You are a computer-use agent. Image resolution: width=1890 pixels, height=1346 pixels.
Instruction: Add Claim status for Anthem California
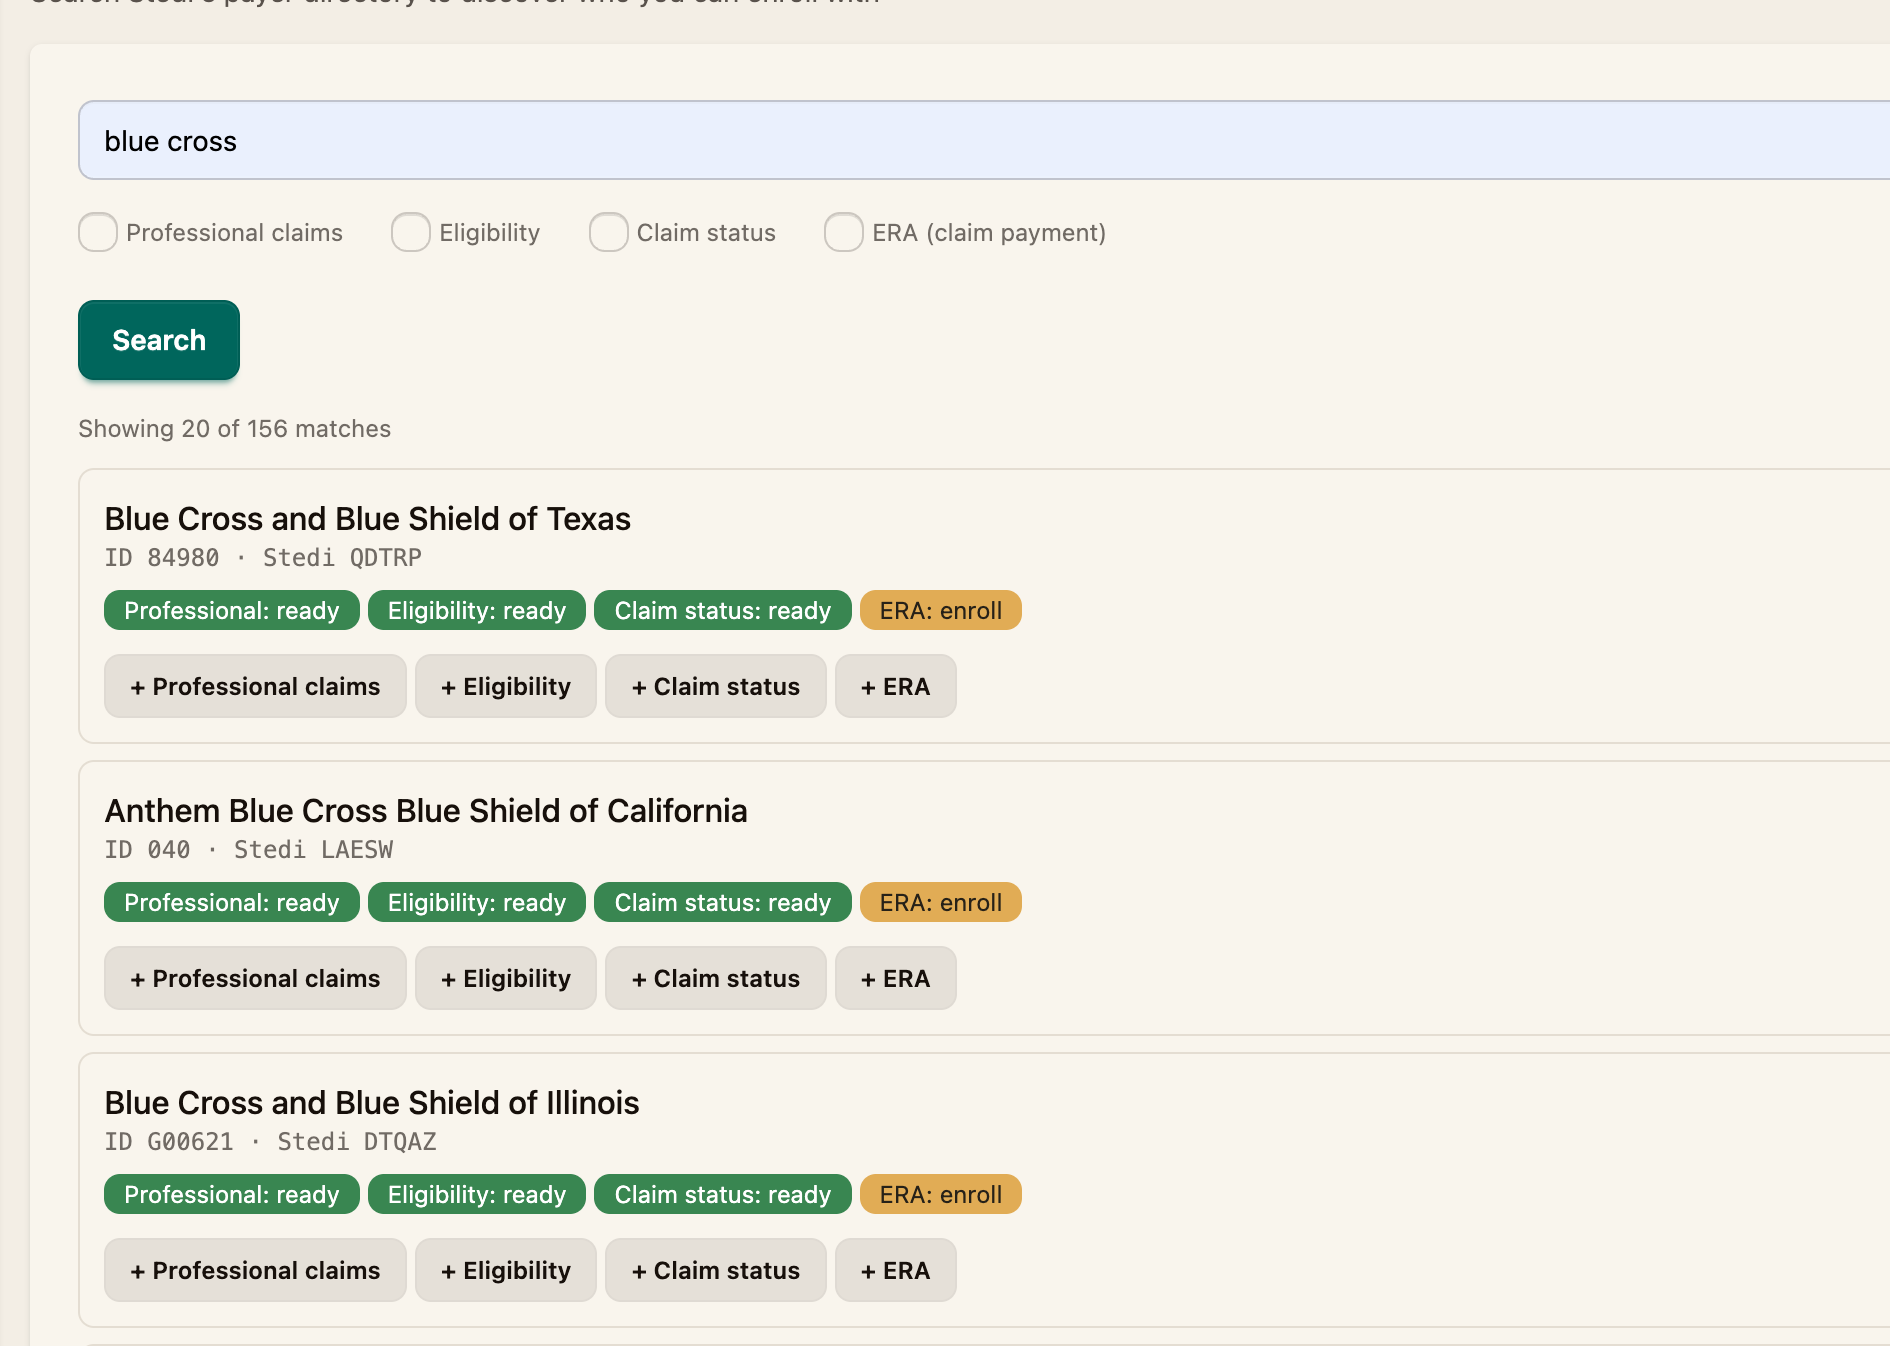[x=716, y=978]
